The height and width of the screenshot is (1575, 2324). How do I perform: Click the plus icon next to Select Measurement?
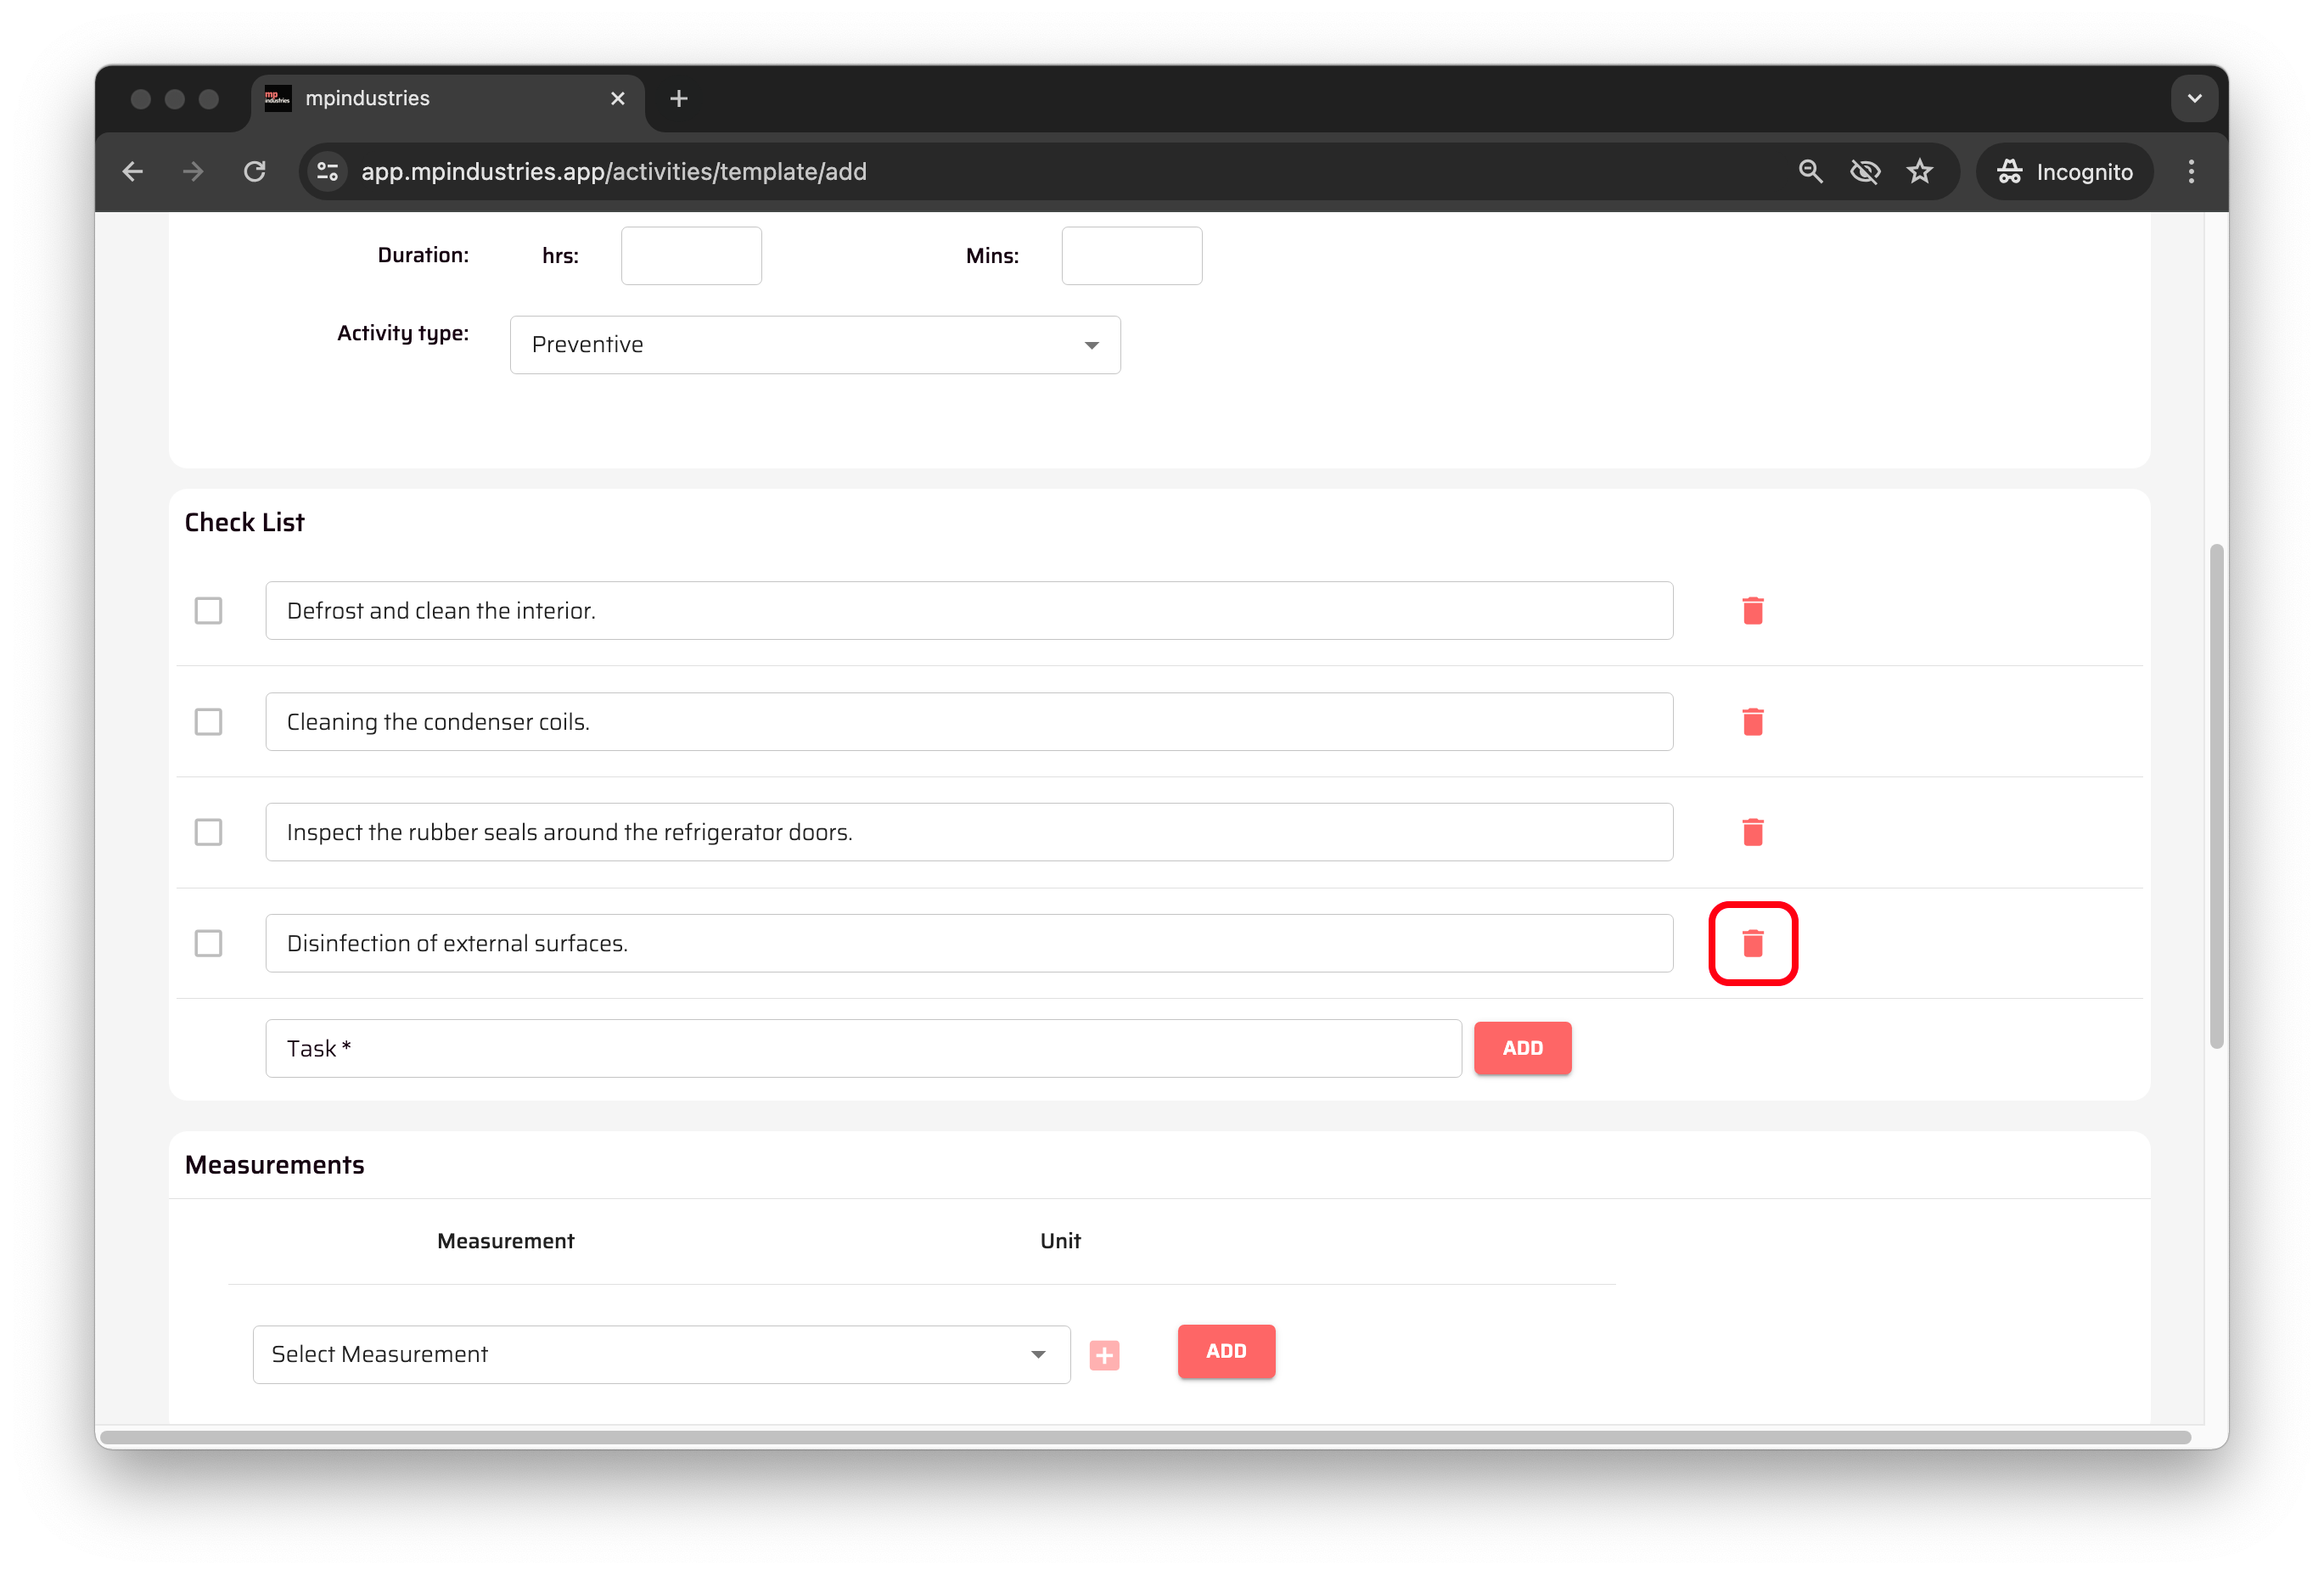pyautogui.click(x=1104, y=1355)
